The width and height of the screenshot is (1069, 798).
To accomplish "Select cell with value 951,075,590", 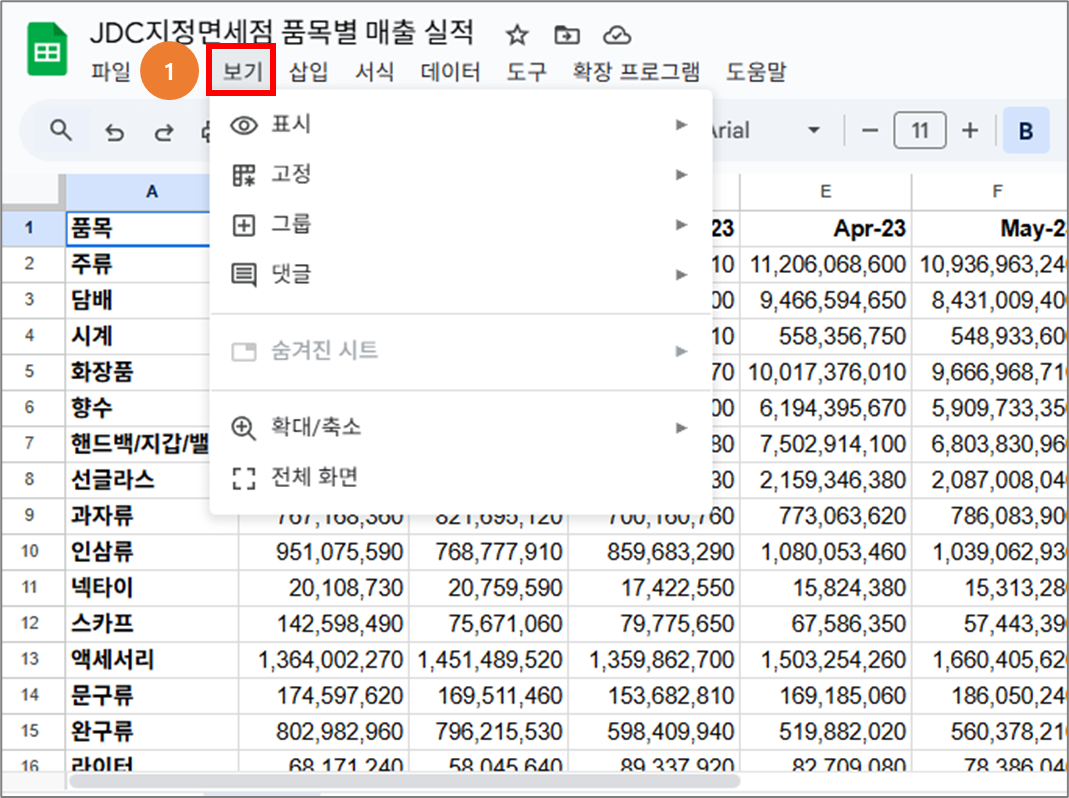I will (324, 552).
